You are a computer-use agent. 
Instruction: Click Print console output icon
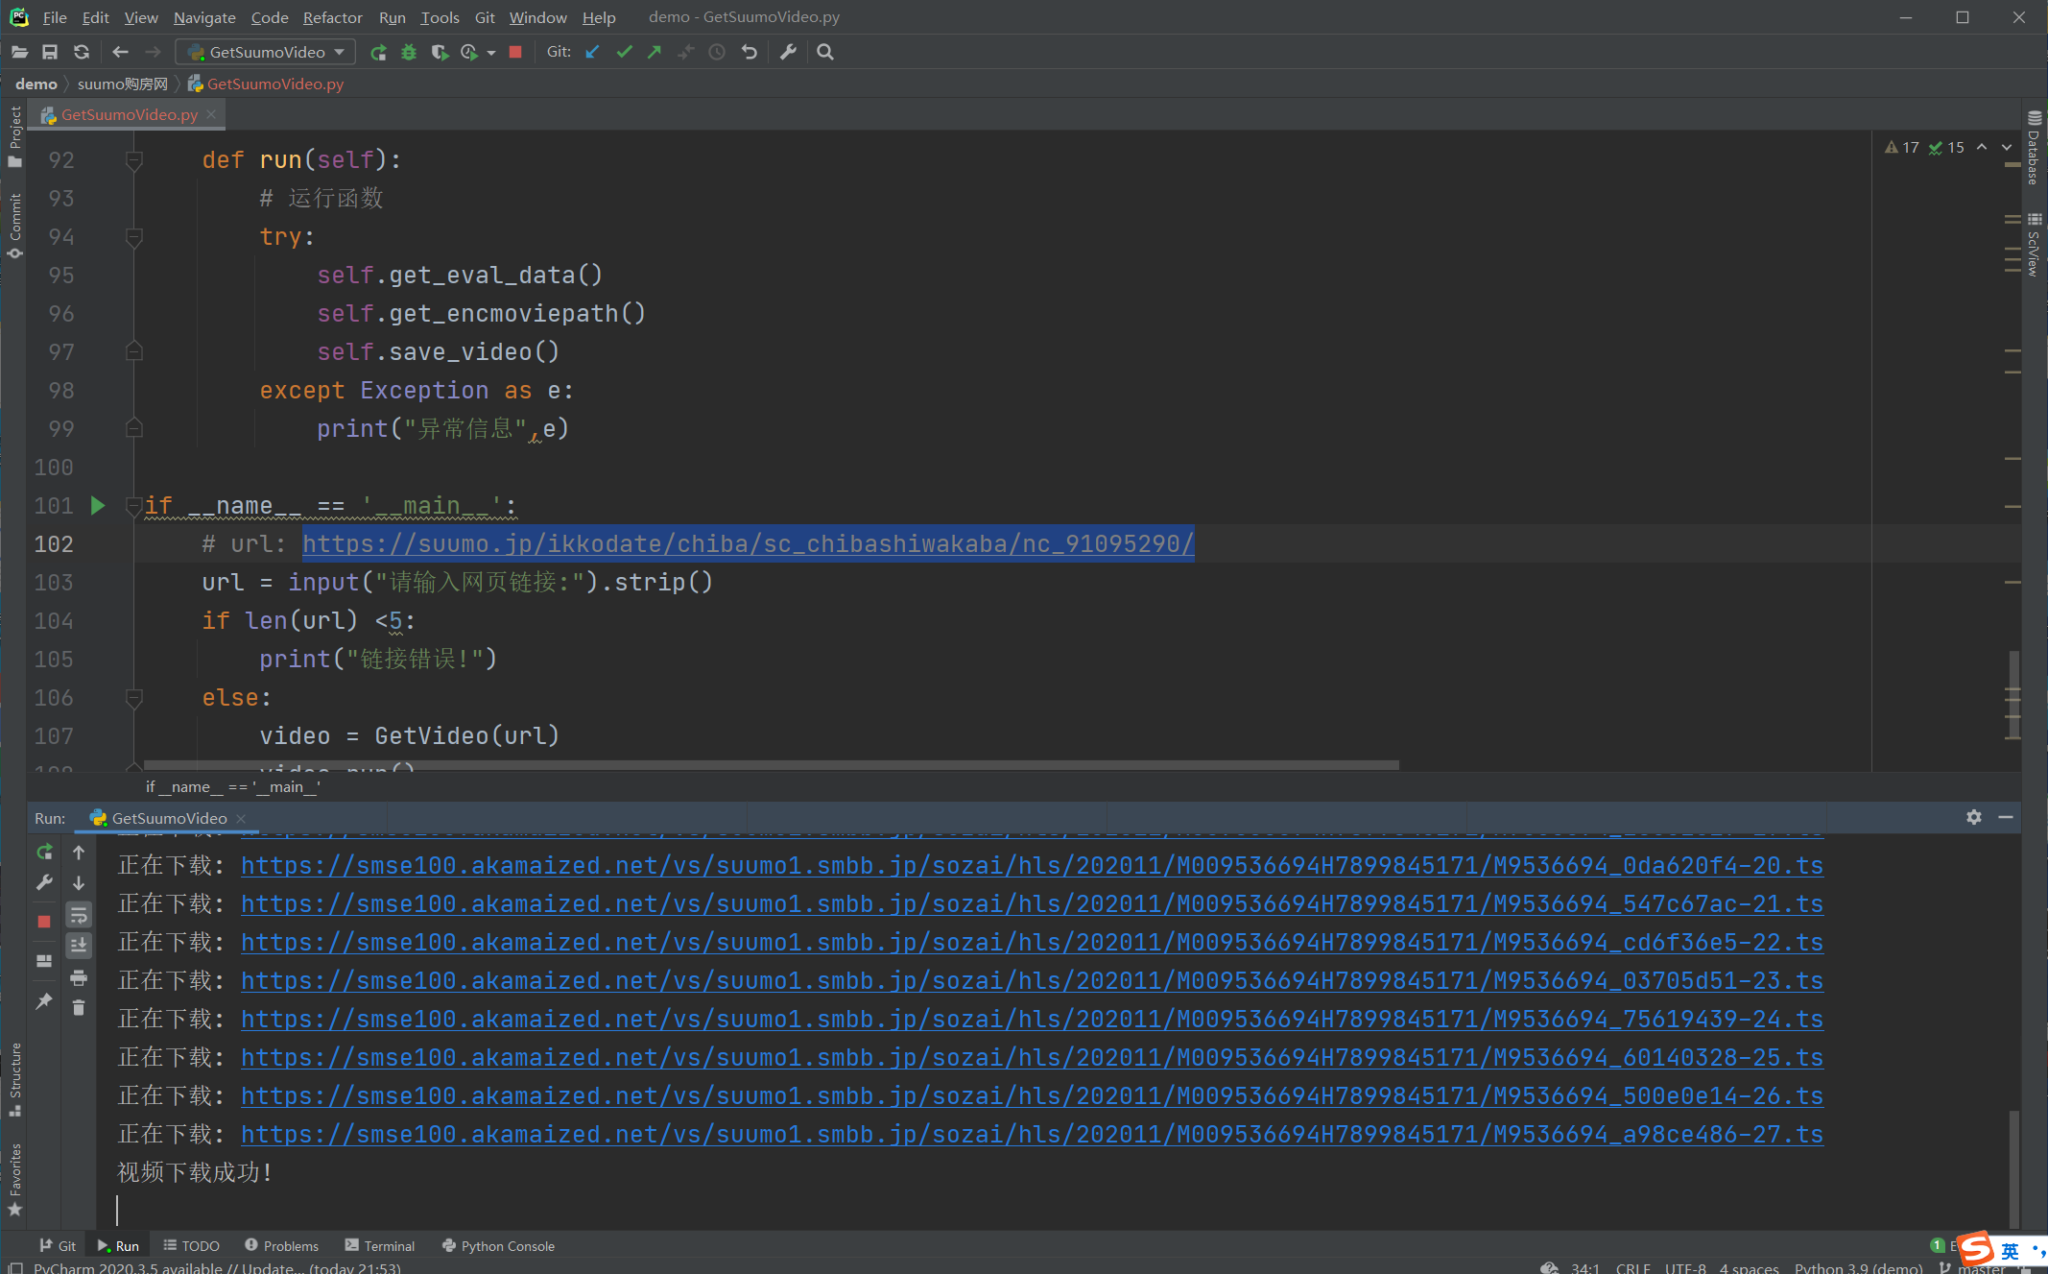pyautogui.click(x=79, y=977)
